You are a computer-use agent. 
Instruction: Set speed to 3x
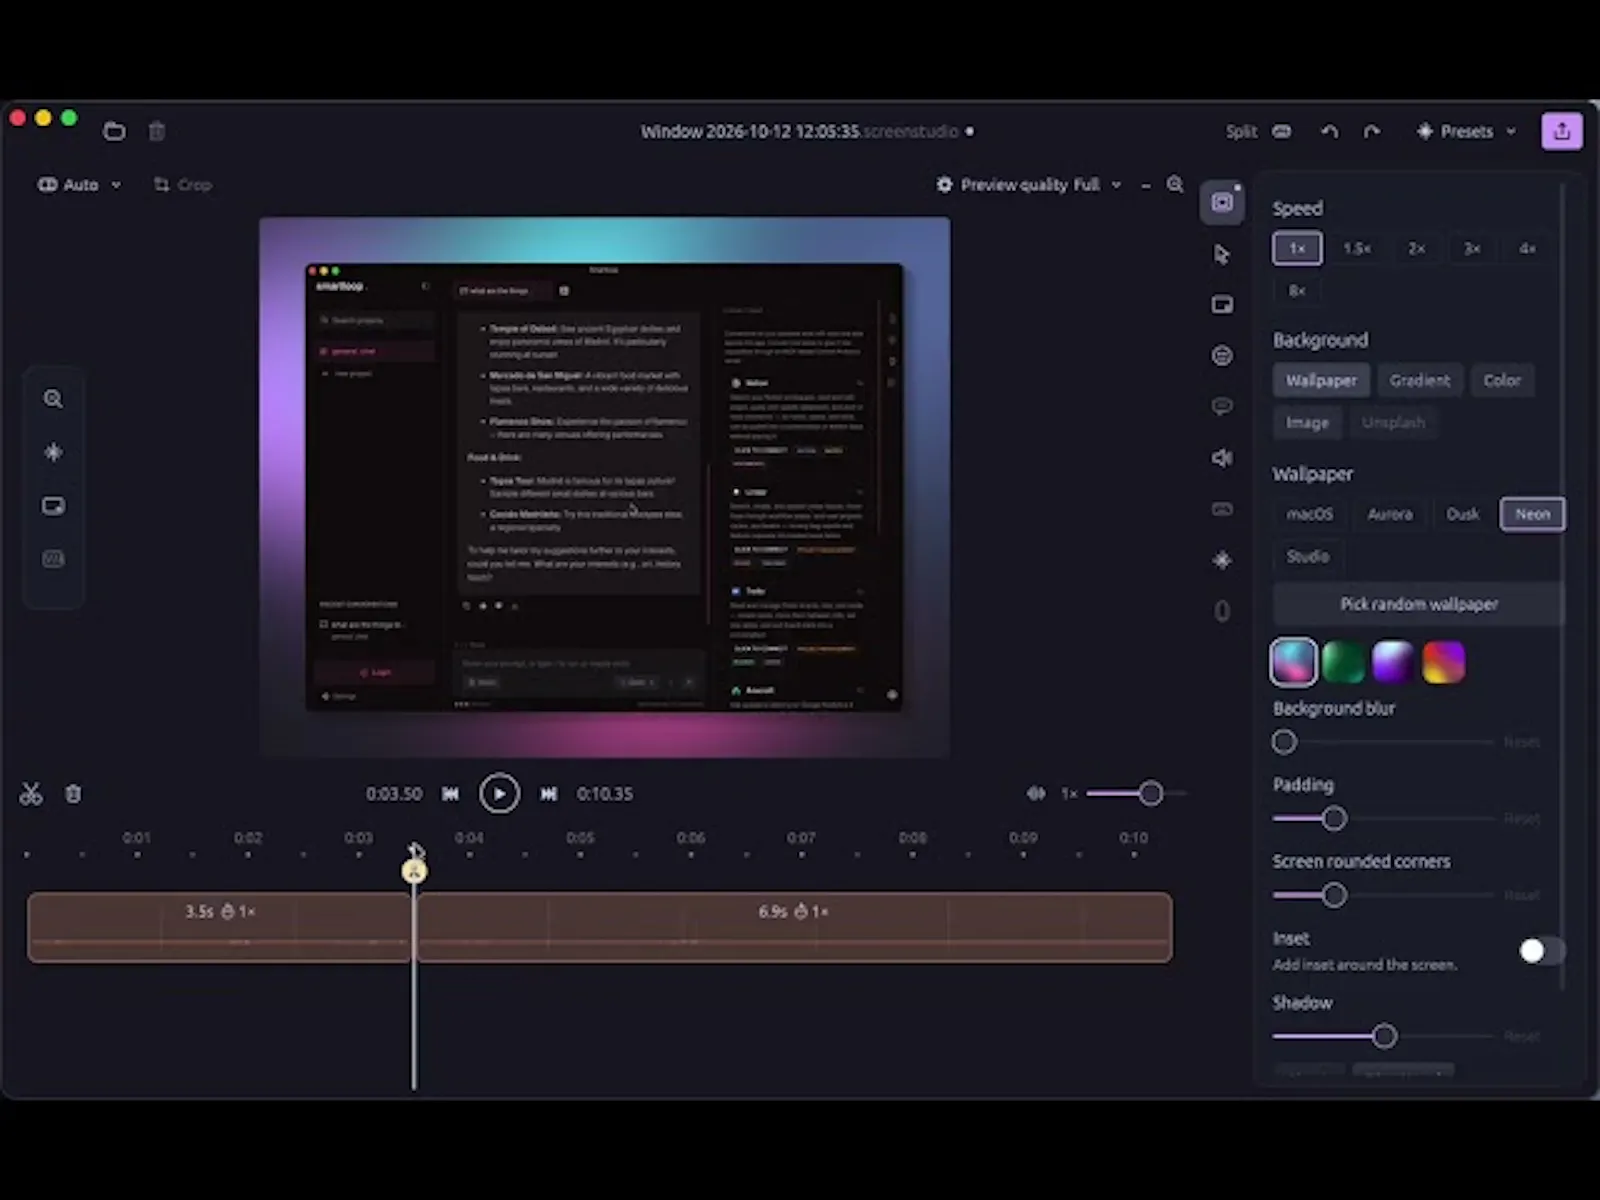(x=1472, y=248)
